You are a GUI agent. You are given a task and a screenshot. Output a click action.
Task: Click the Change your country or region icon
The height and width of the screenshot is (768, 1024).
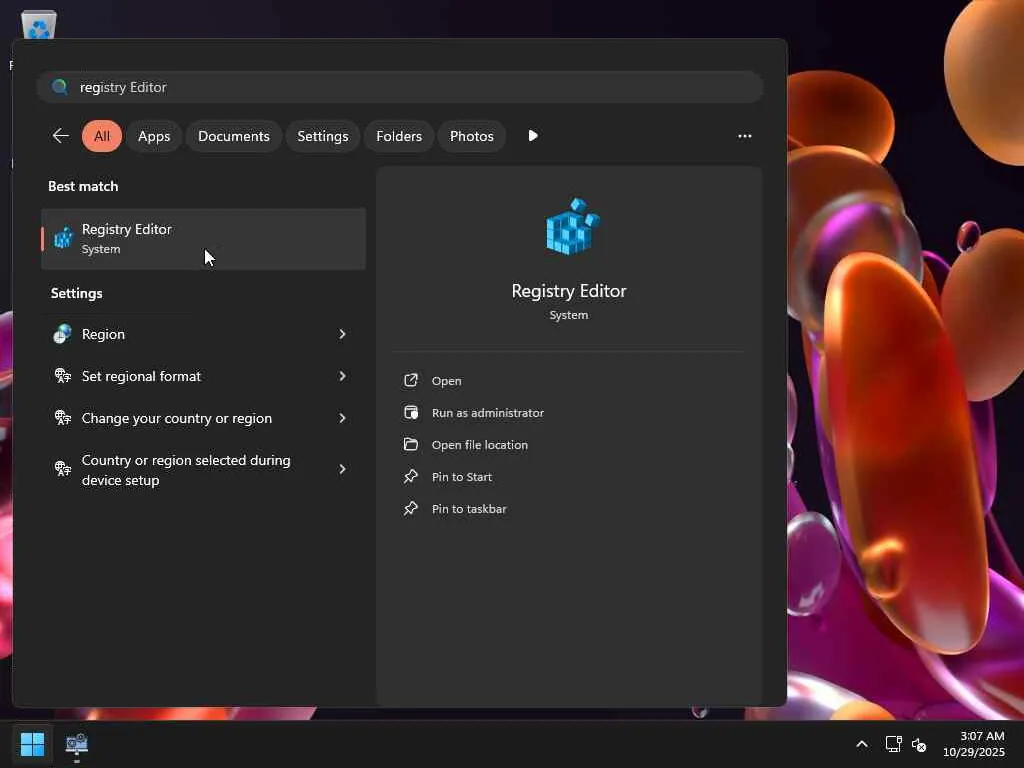click(x=63, y=418)
